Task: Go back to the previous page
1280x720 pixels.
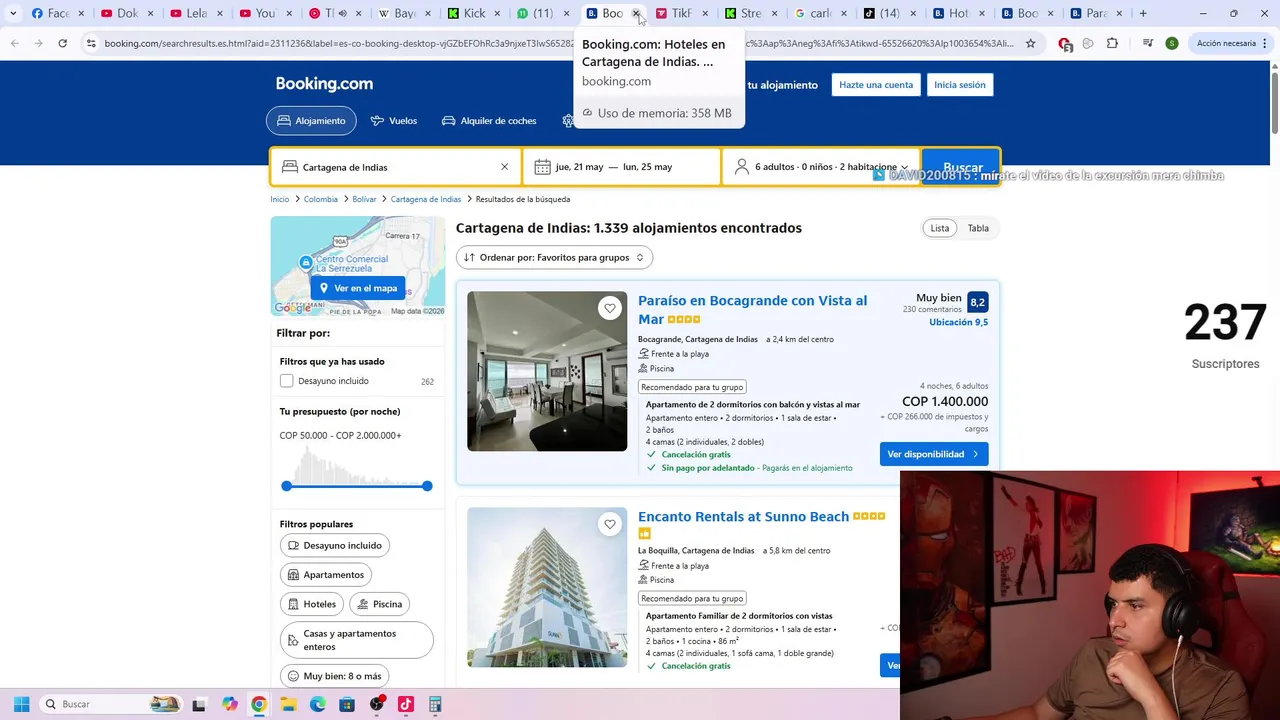Action: point(15,43)
